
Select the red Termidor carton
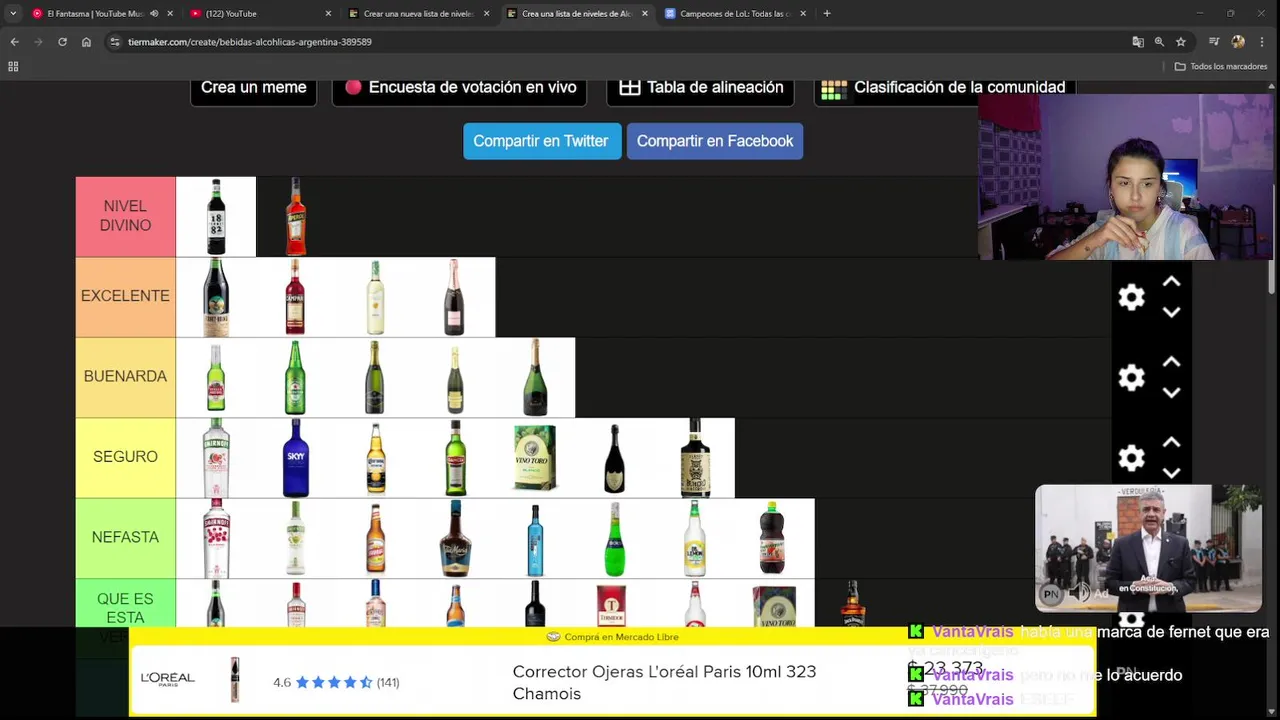coord(610,604)
